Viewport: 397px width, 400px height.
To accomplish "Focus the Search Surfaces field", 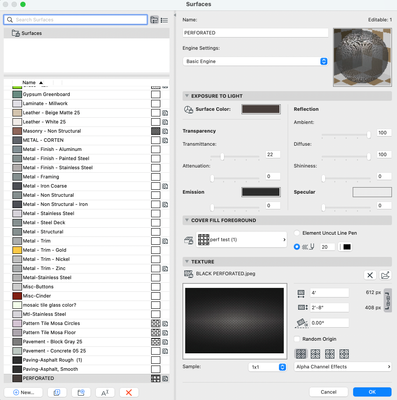I will (x=76, y=20).
